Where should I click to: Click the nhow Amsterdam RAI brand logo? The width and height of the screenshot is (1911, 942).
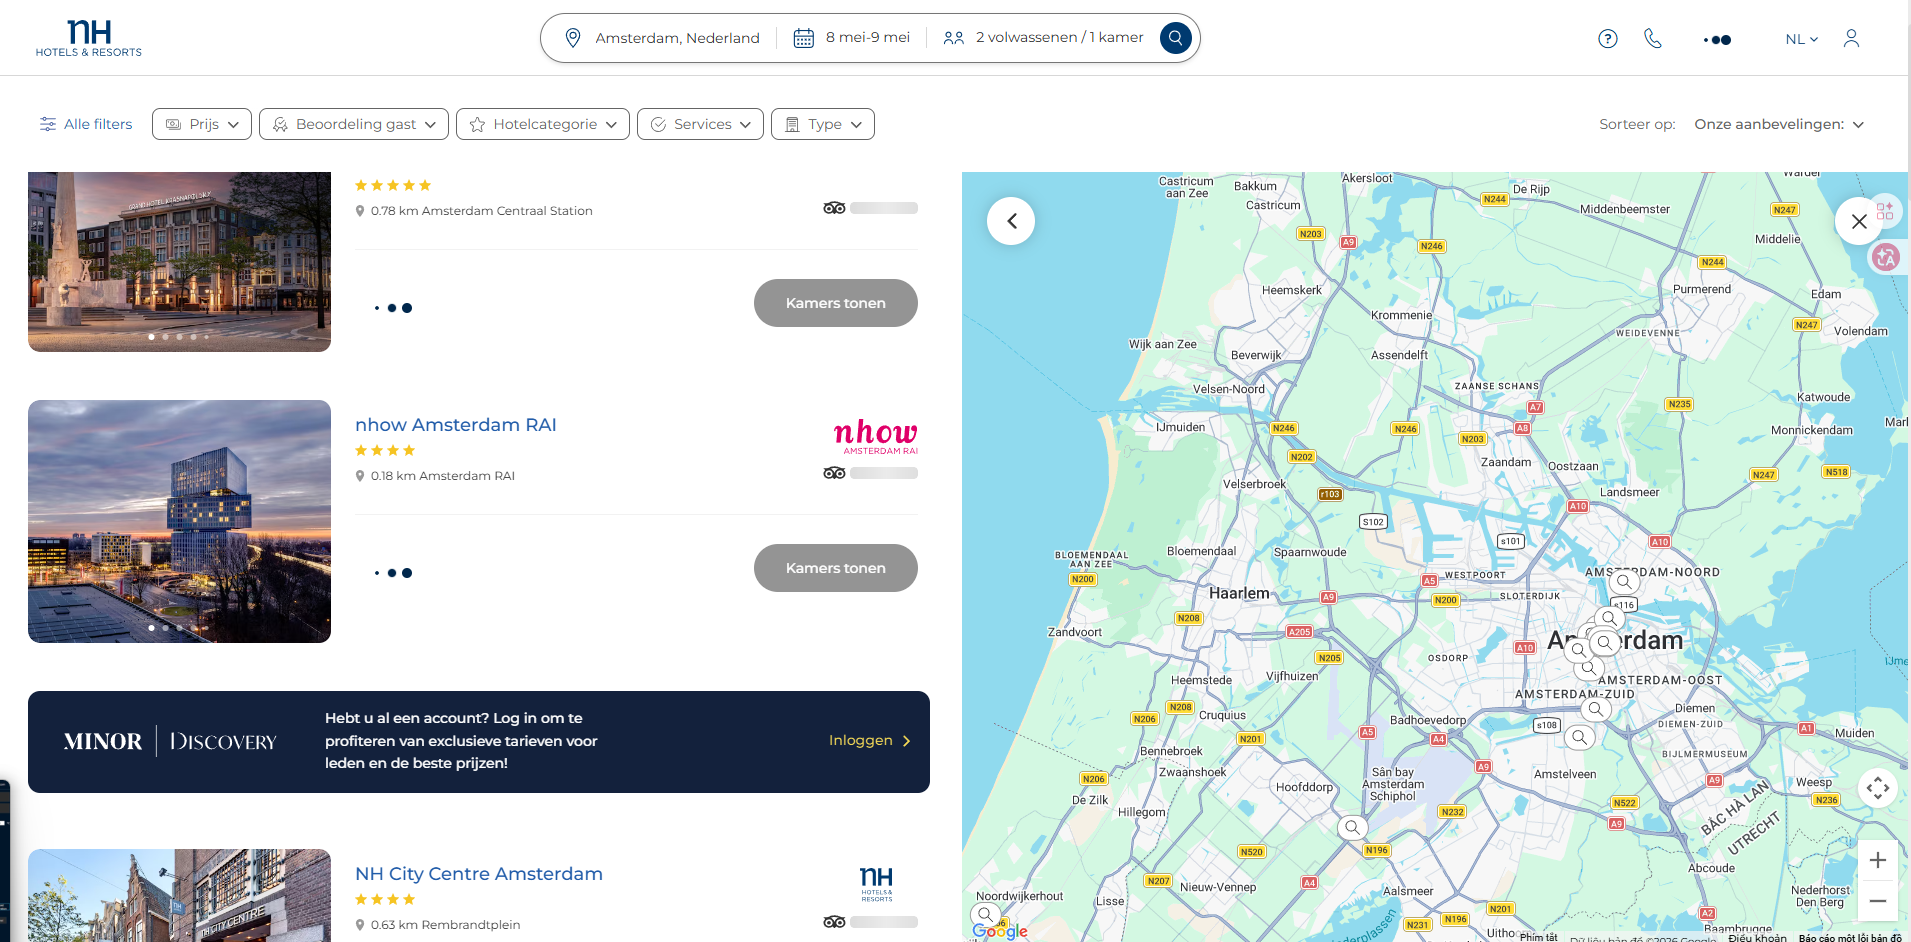coord(876,436)
